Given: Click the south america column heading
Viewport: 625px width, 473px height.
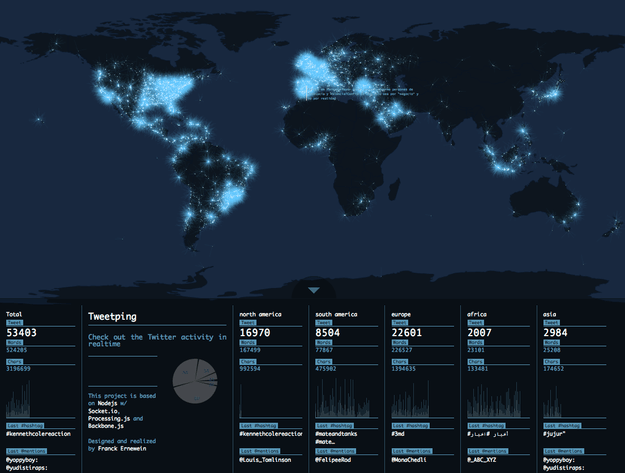Looking at the screenshot, I should click(336, 314).
